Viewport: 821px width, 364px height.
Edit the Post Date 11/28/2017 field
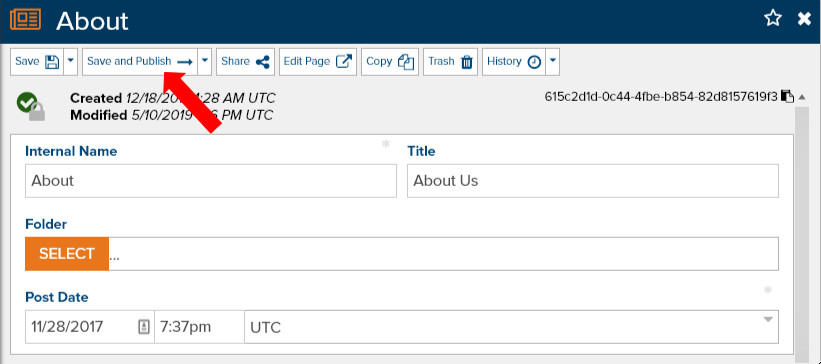(90, 327)
